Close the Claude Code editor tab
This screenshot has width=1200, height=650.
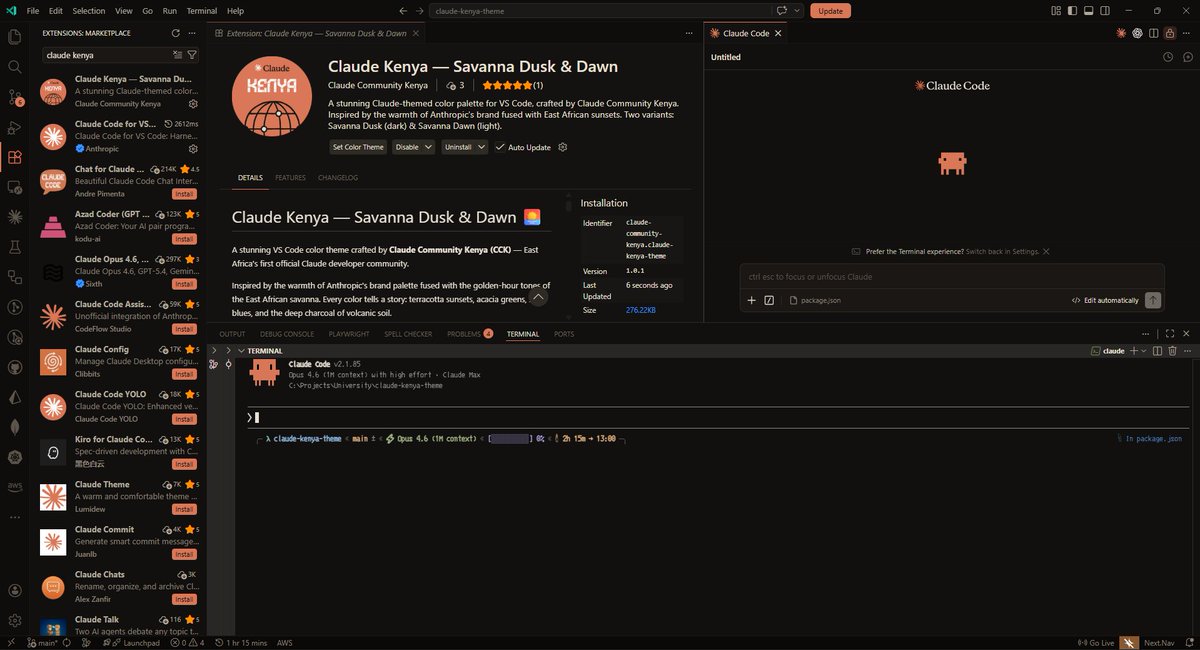(779, 33)
